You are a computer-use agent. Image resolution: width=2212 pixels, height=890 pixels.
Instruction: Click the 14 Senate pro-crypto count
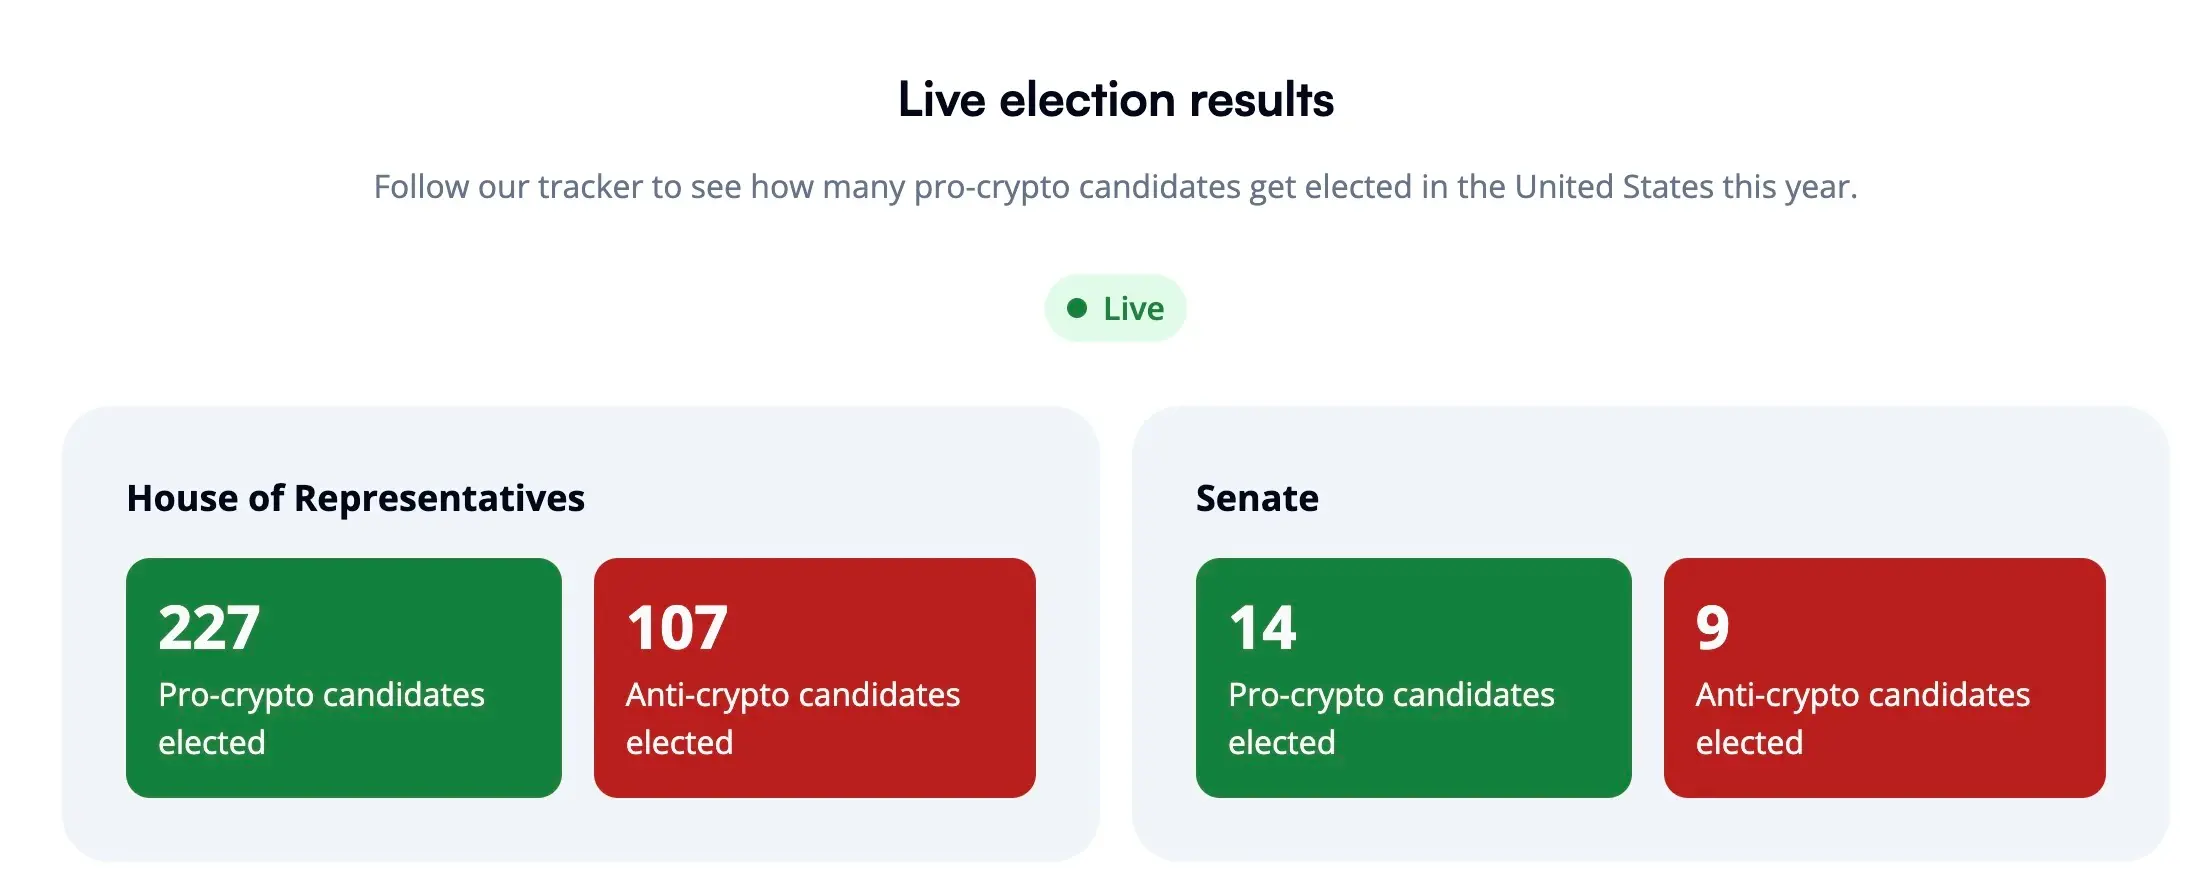pyautogui.click(x=1262, y=628)
